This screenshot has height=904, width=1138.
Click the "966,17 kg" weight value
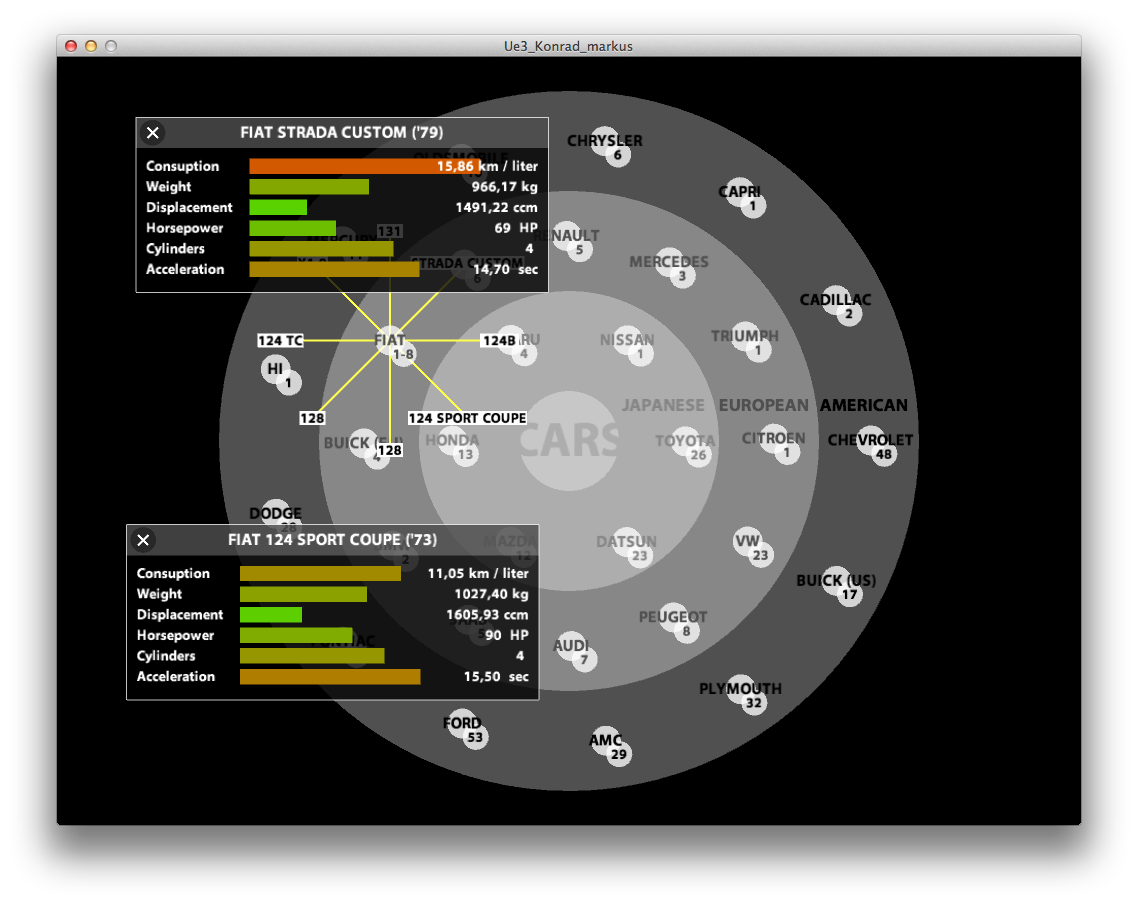click(504, 186)
